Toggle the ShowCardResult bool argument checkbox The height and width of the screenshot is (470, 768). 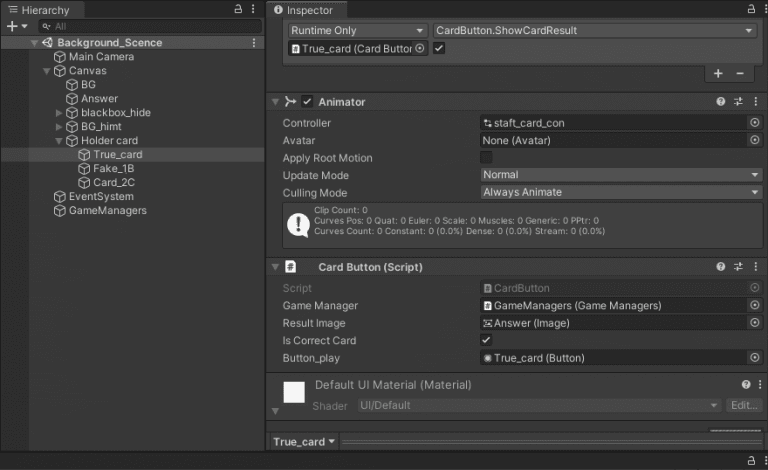(x=439, y=48)
